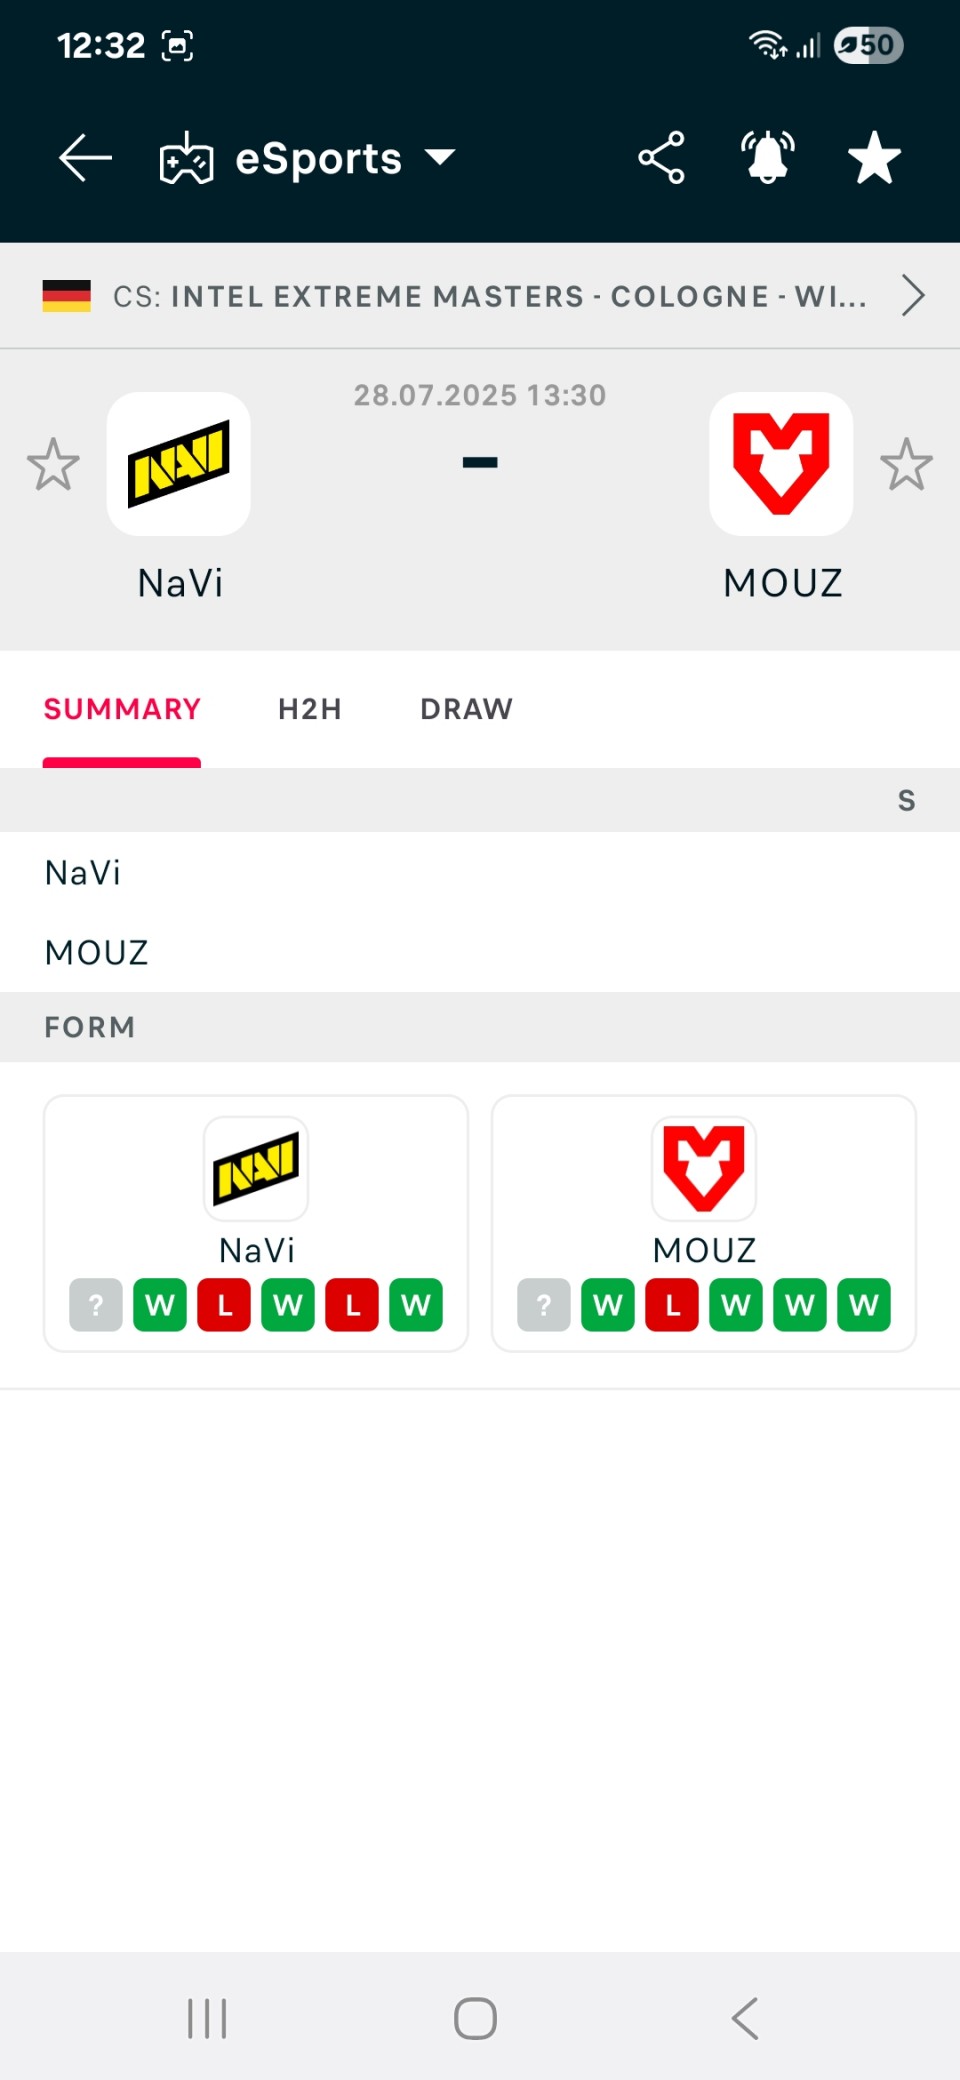
Task: Open NaVi logo in the form card
Action: (256, 1168)
